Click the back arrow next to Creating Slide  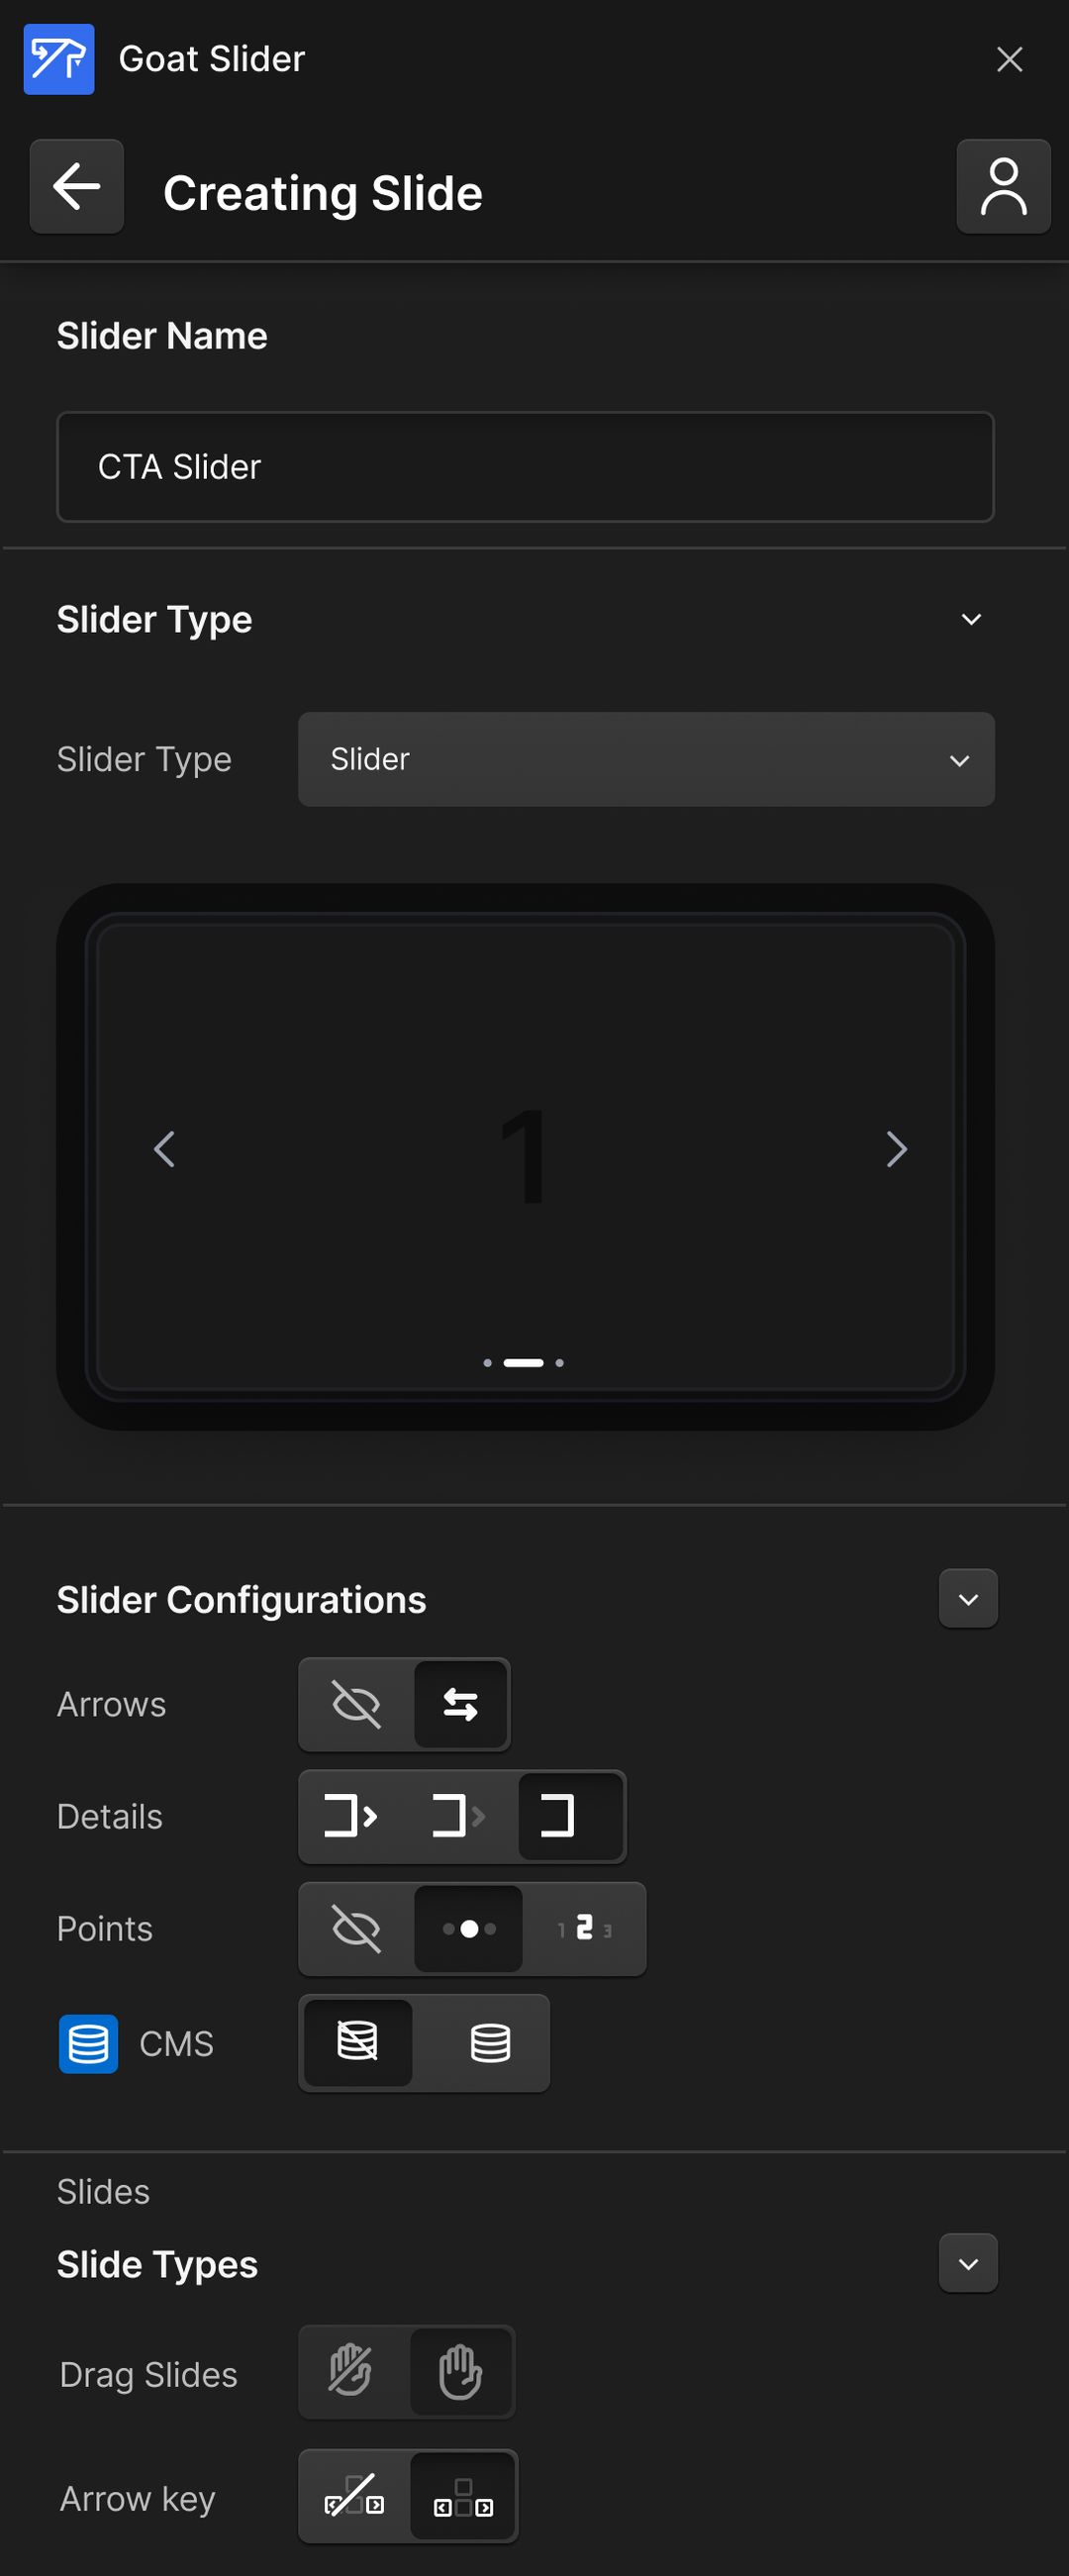[x=75, y=188]
